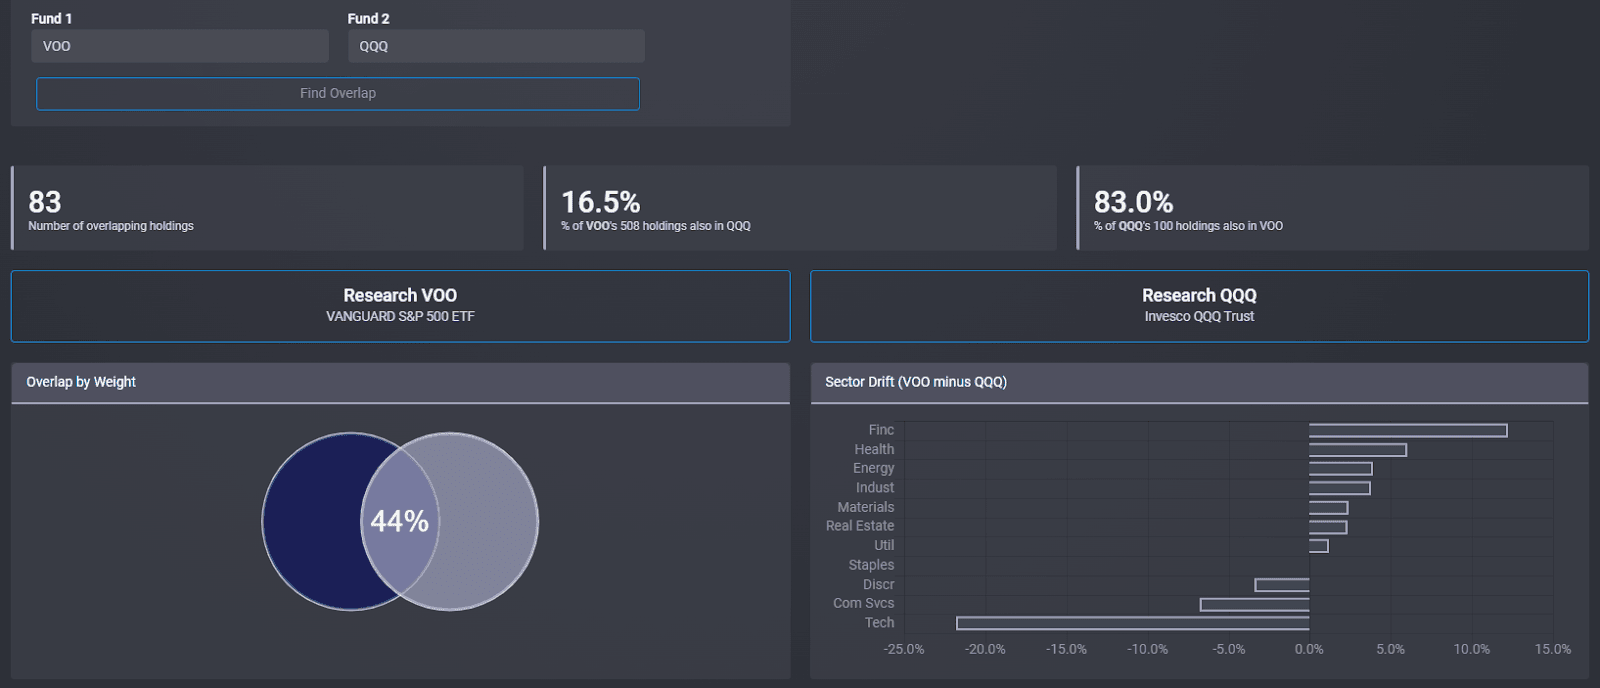Click the Indust sector drift bar
The height and width of the screenshot is (688, 1600).
(1339, 488)
